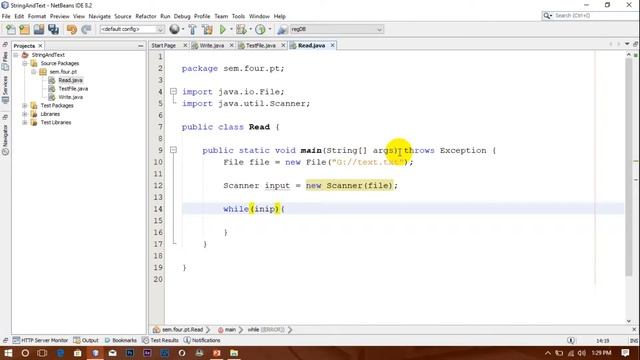The image size is (640, 360).
Task: Click the Undo toolbar icon
Action: (72, 29)
